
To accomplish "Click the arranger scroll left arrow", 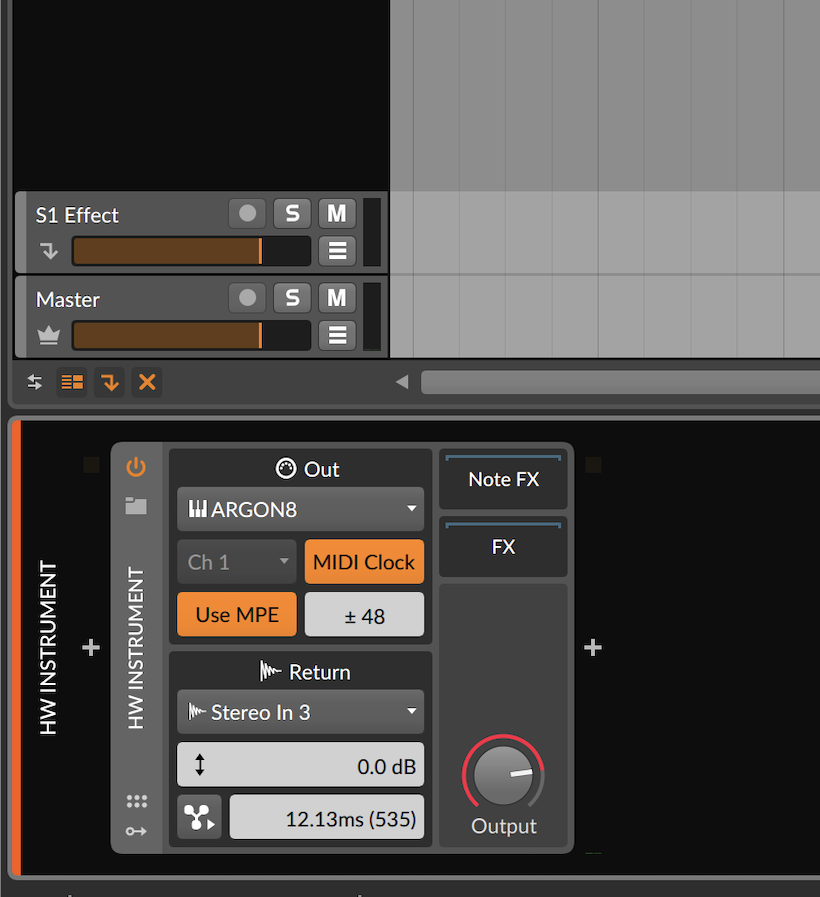I will [402, 382].
